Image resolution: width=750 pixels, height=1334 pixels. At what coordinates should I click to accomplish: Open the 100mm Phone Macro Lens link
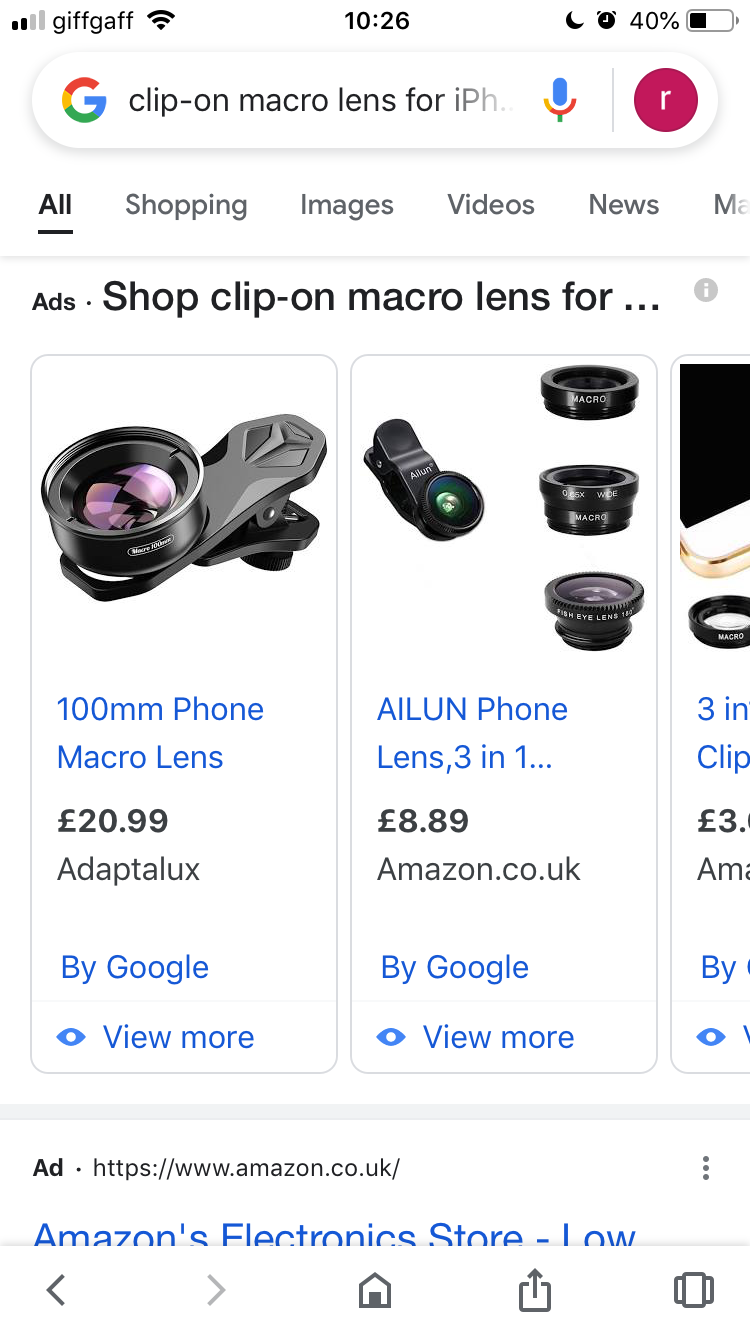160,733
